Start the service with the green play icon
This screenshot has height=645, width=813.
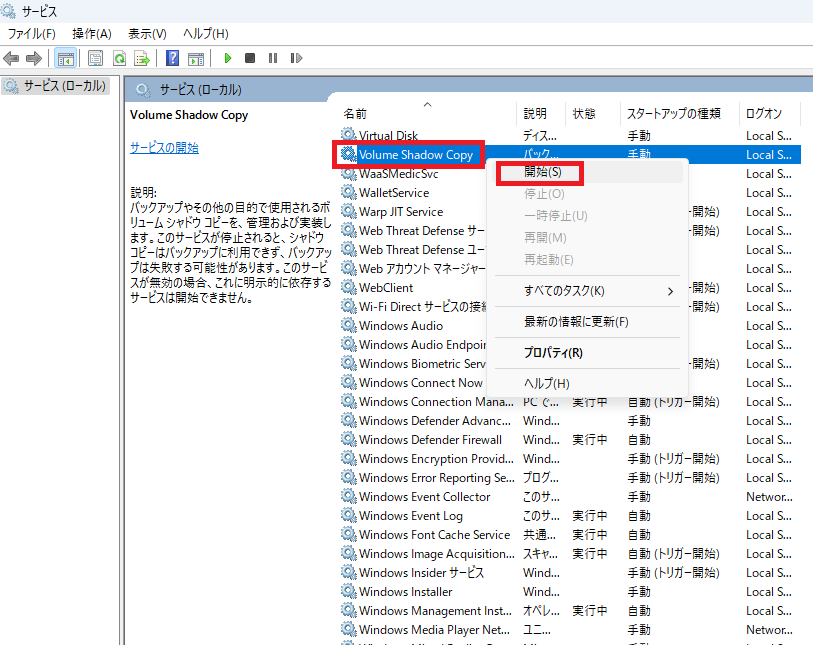coord(227,58)
